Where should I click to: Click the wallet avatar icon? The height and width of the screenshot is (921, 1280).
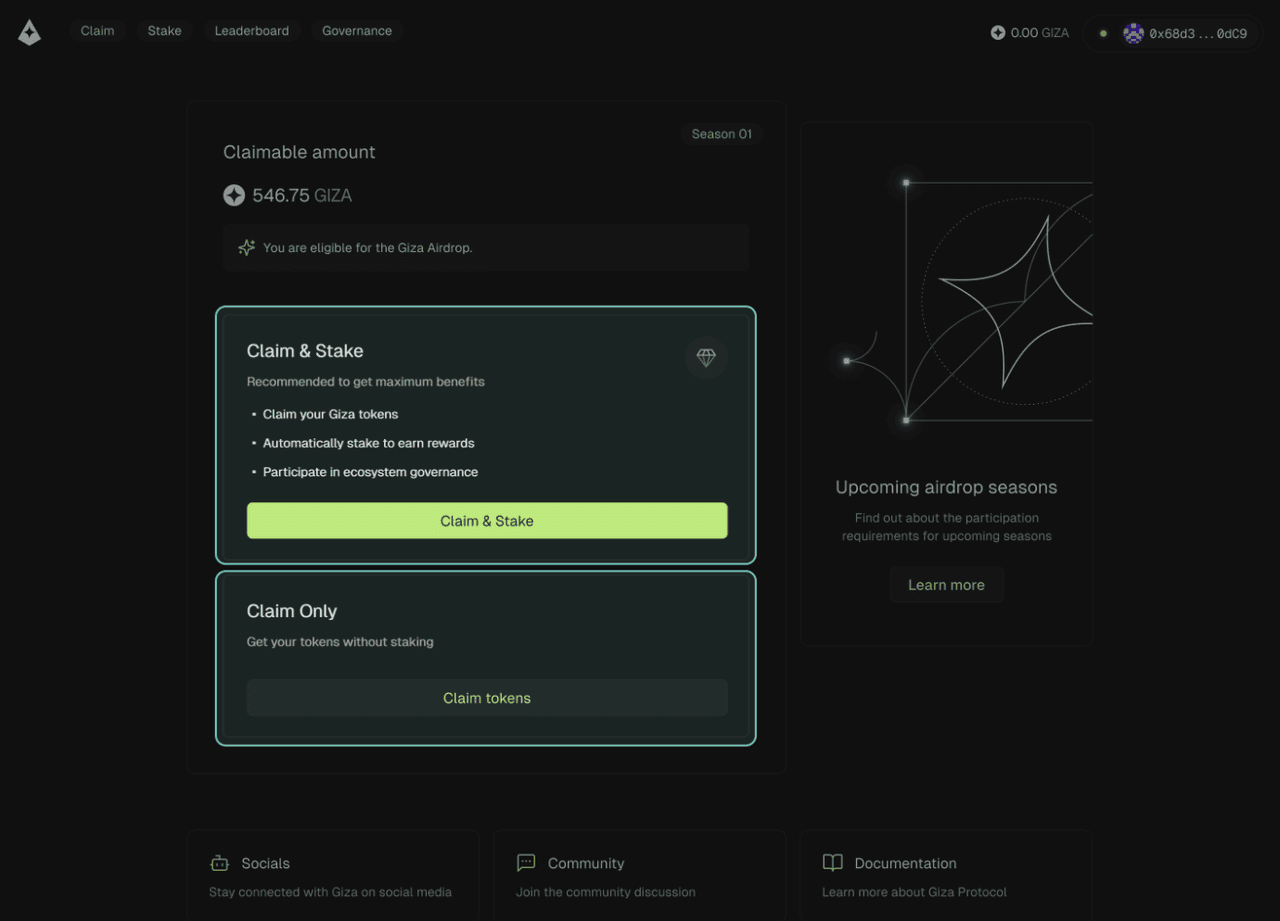click(1133, 33)
